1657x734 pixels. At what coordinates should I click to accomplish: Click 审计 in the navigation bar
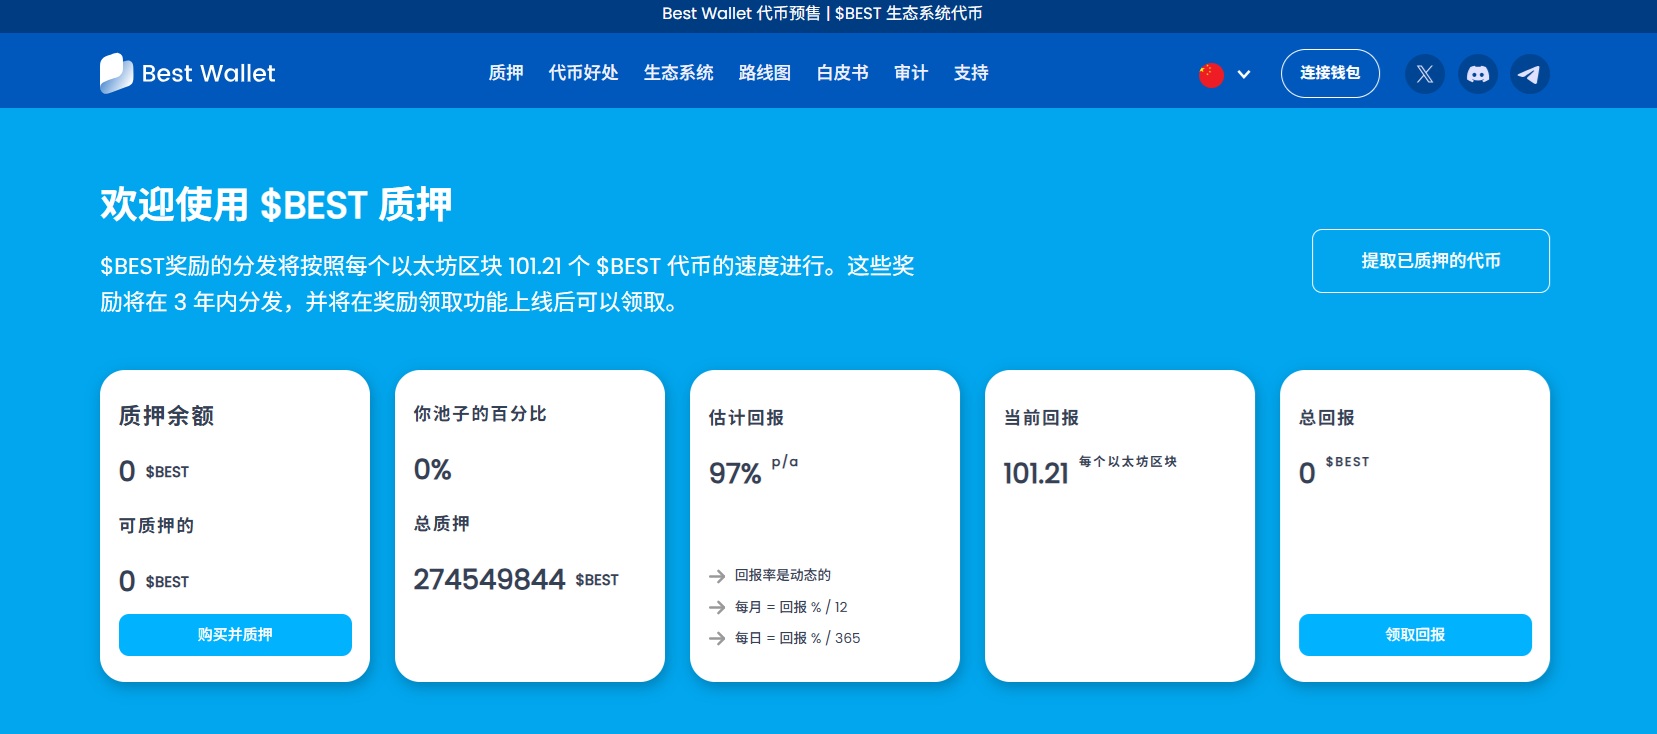(x=911, y=73)
